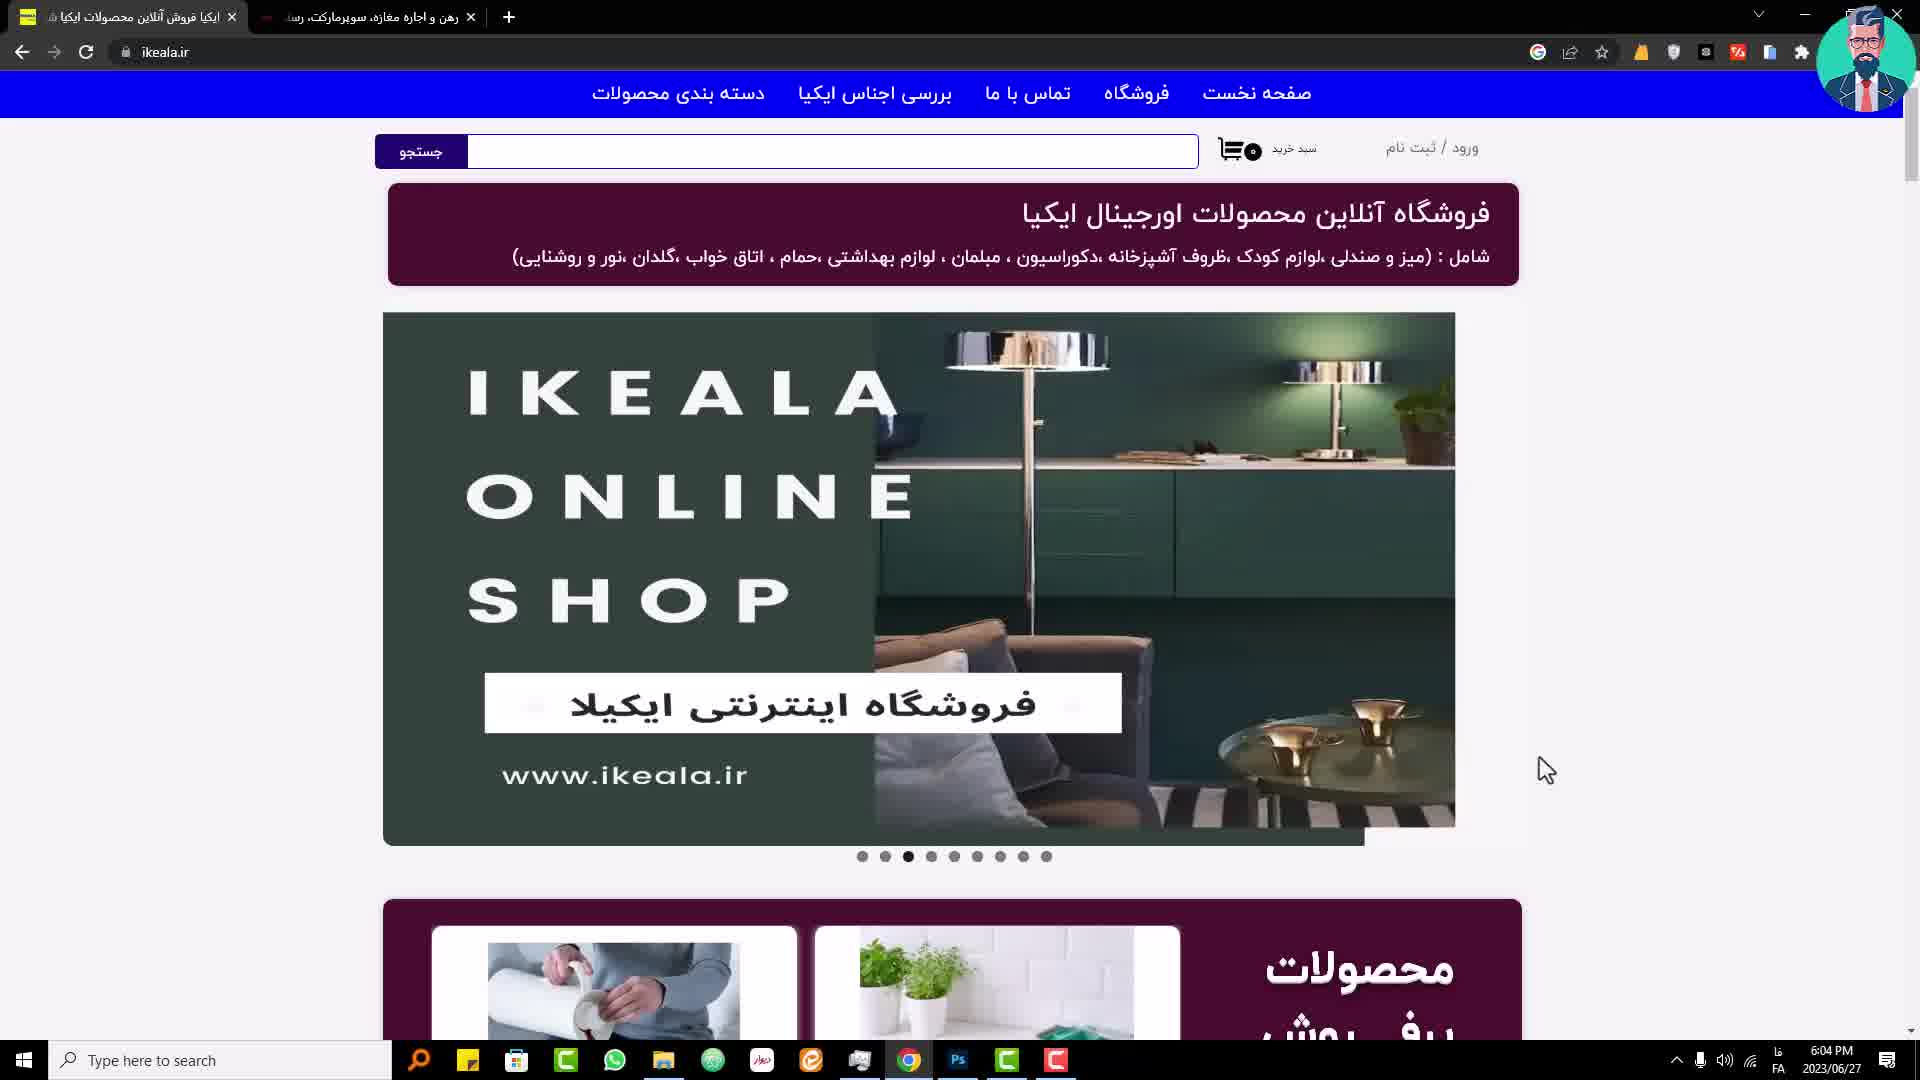
Task: Open the round green app in taskbar
Action: [713, 1060]
